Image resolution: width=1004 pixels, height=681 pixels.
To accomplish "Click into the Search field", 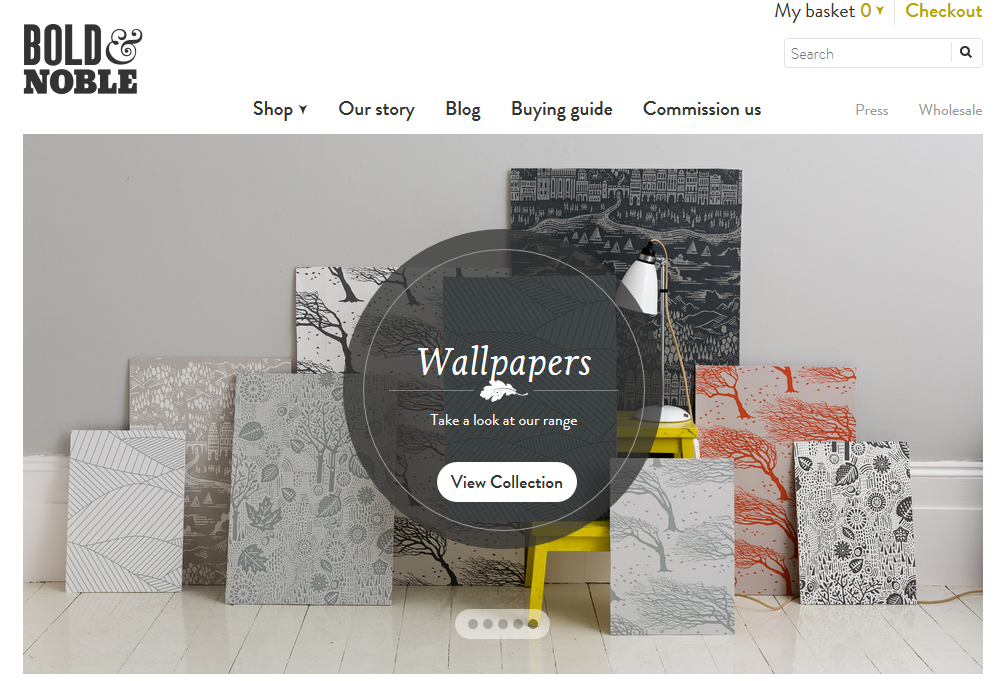I will click(868, 53).
